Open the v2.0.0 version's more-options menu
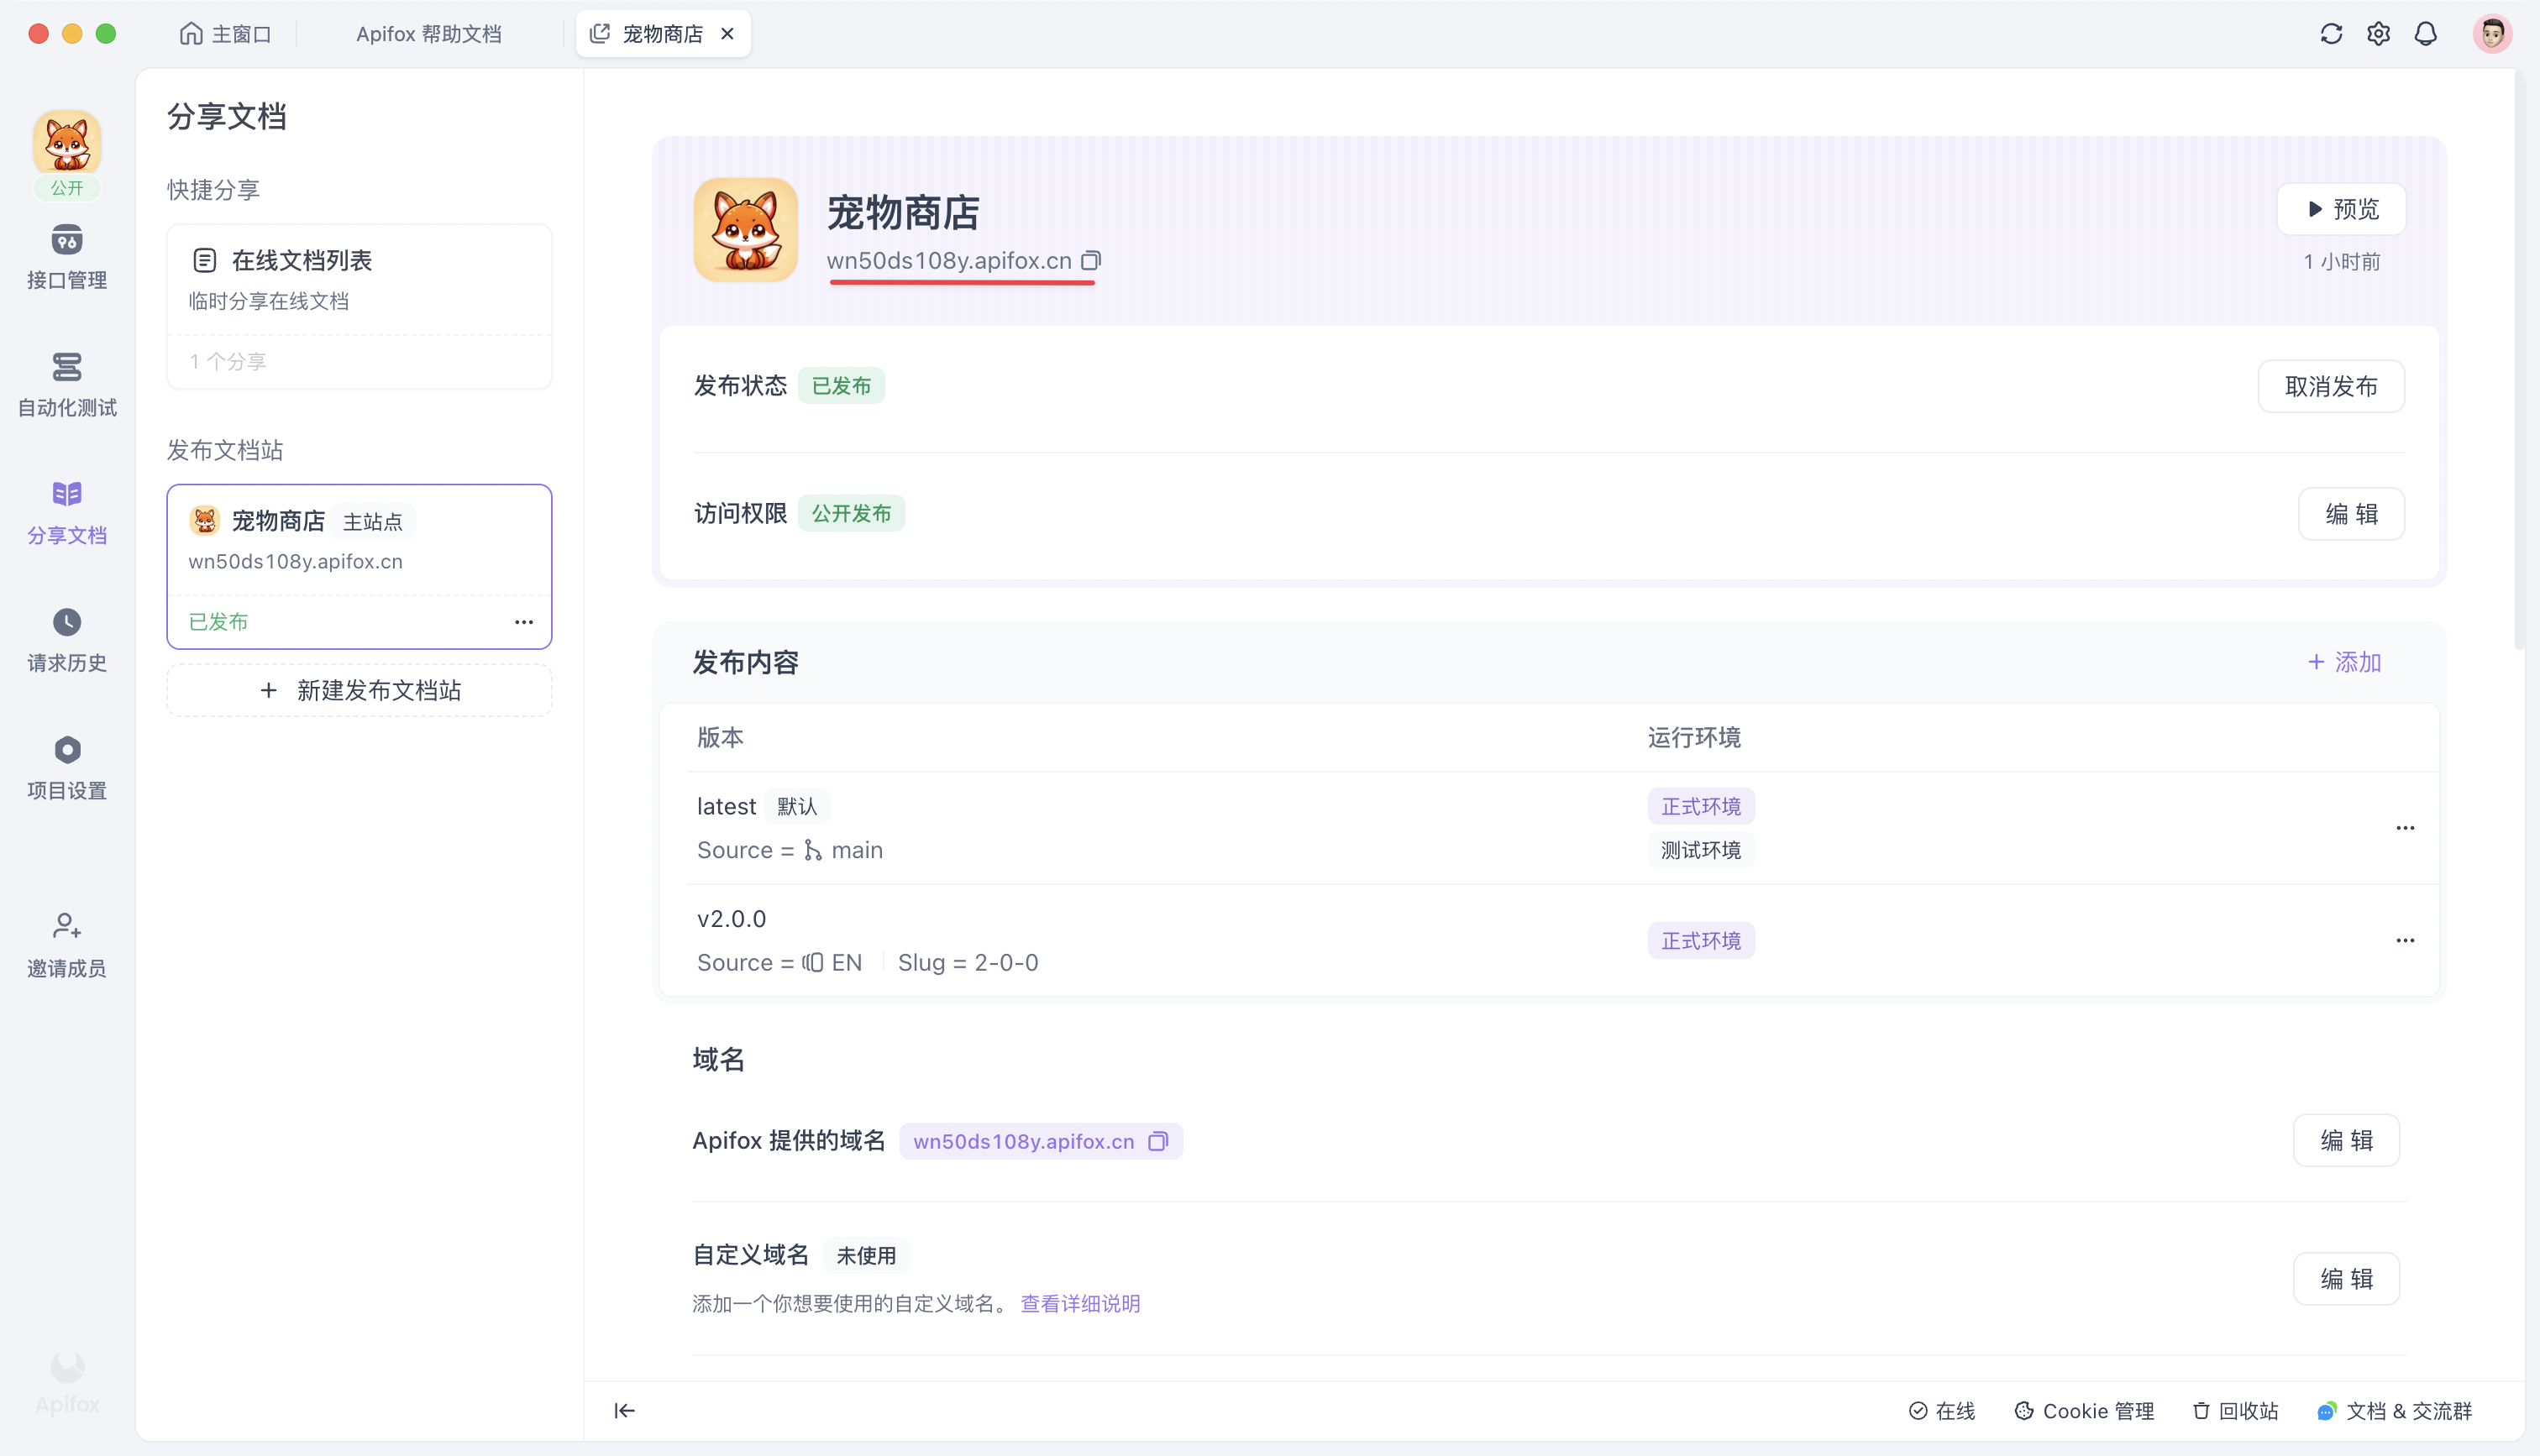This screenshot has width=2540, height=1456. (x=2406, y=940)
